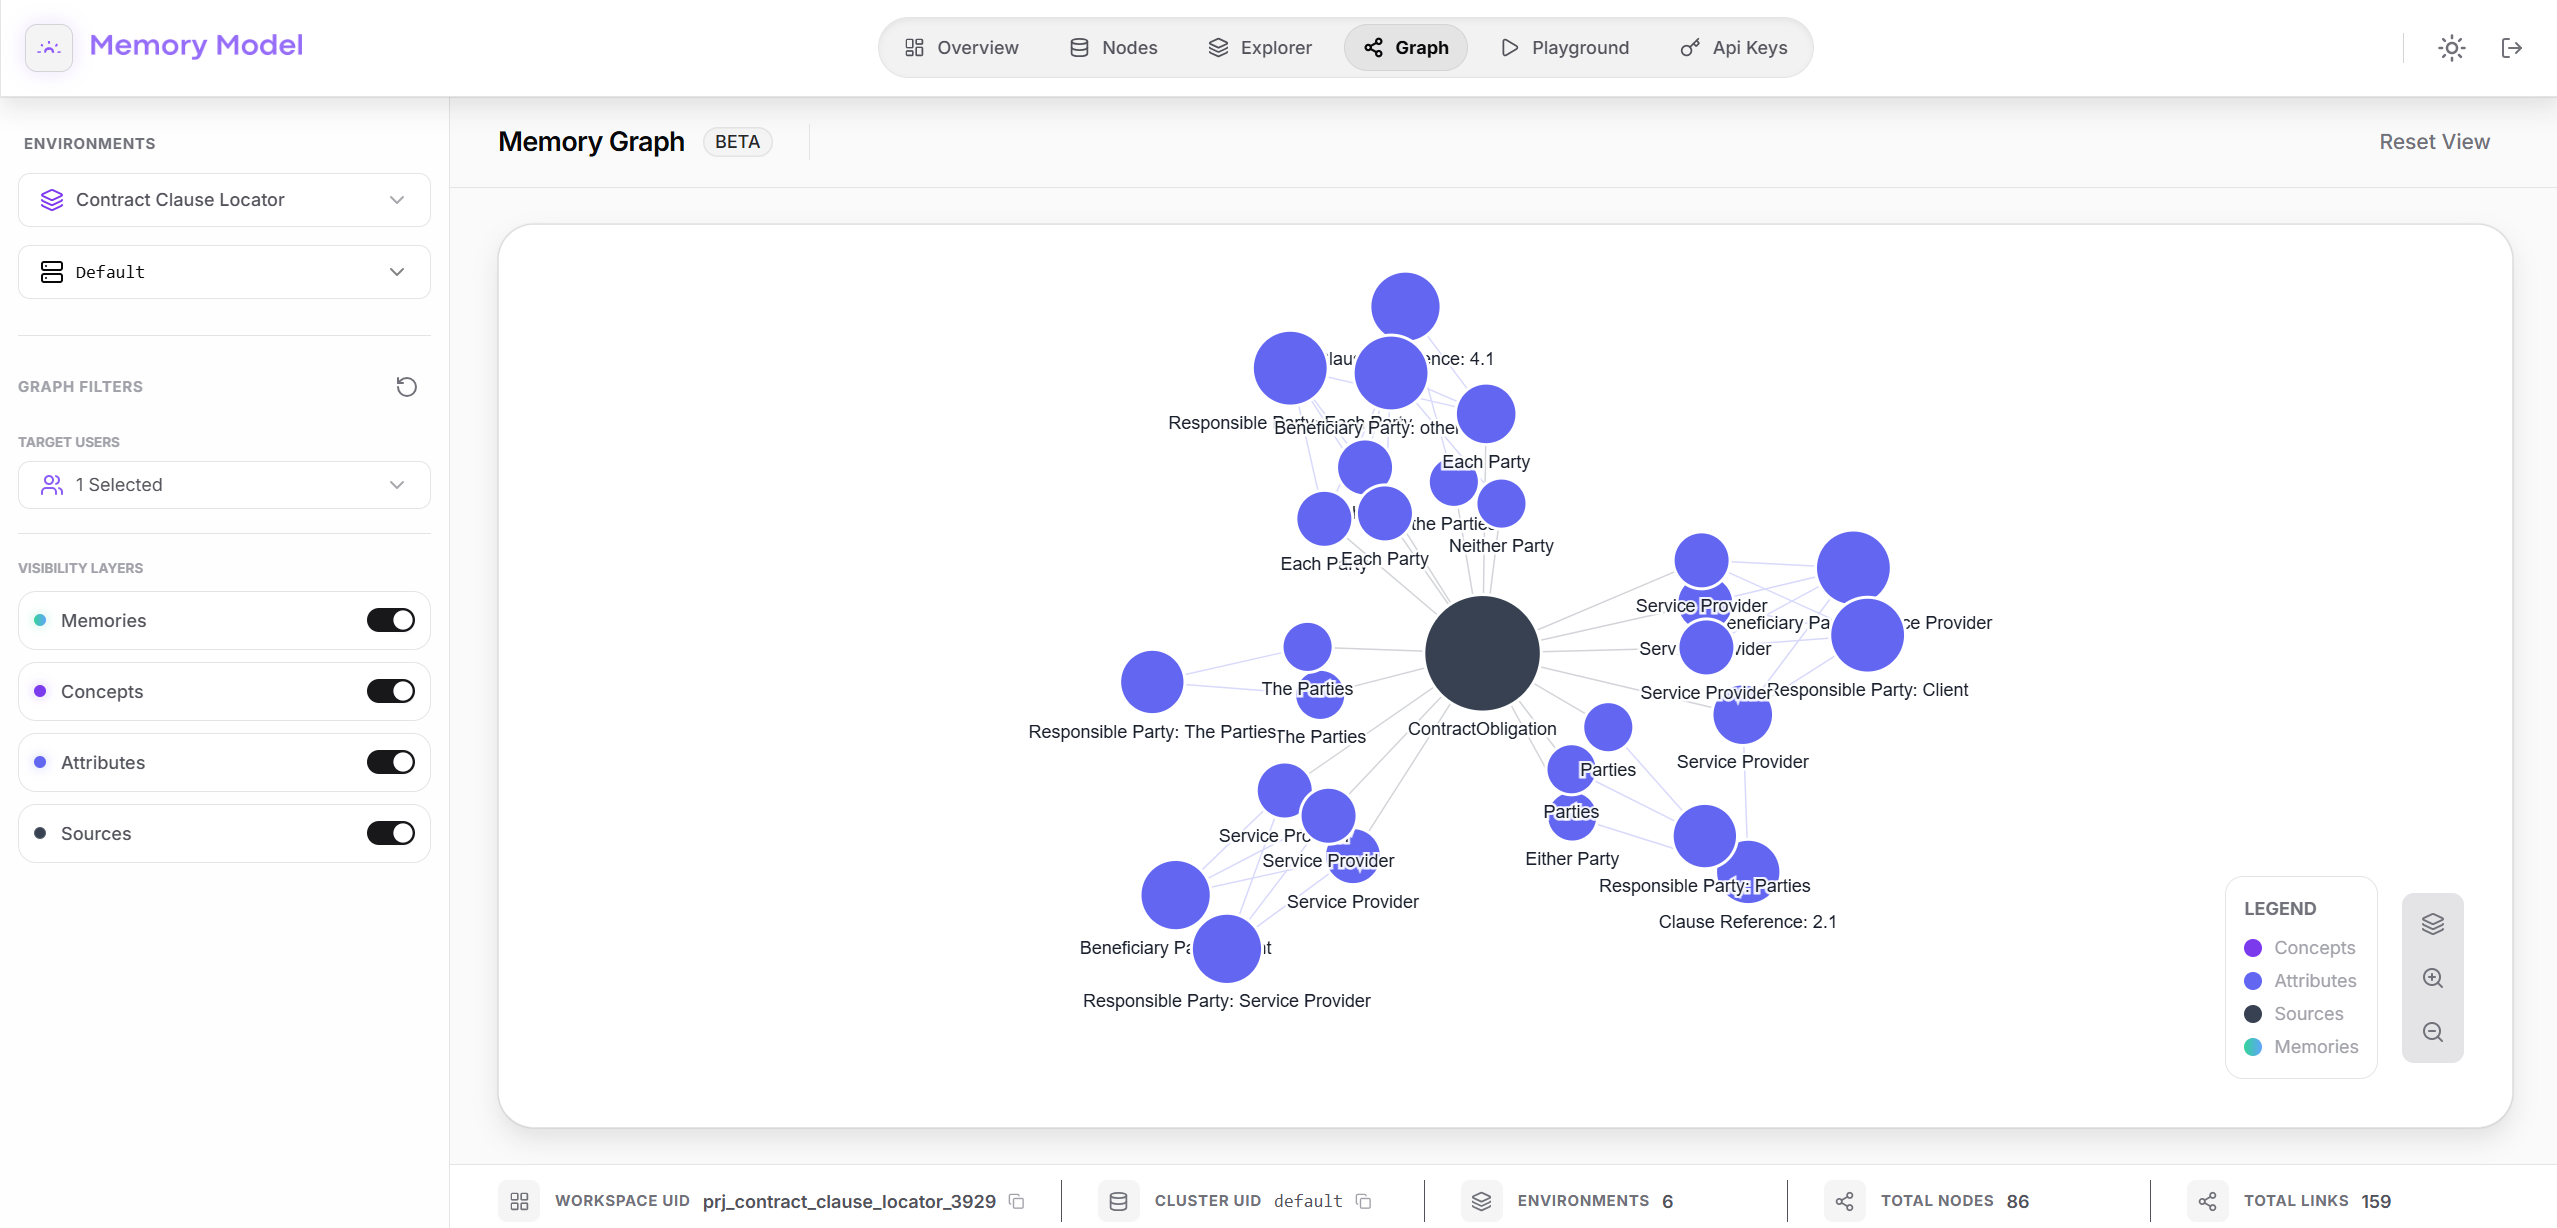Disable the Memories visibility layer
The image size is (2557, 1228).
390,620
